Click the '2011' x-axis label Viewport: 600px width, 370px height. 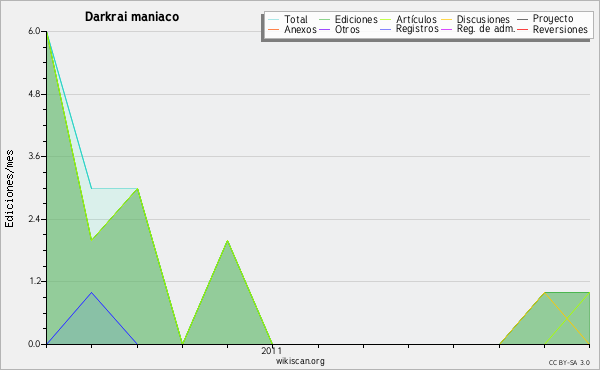(272, 350)
